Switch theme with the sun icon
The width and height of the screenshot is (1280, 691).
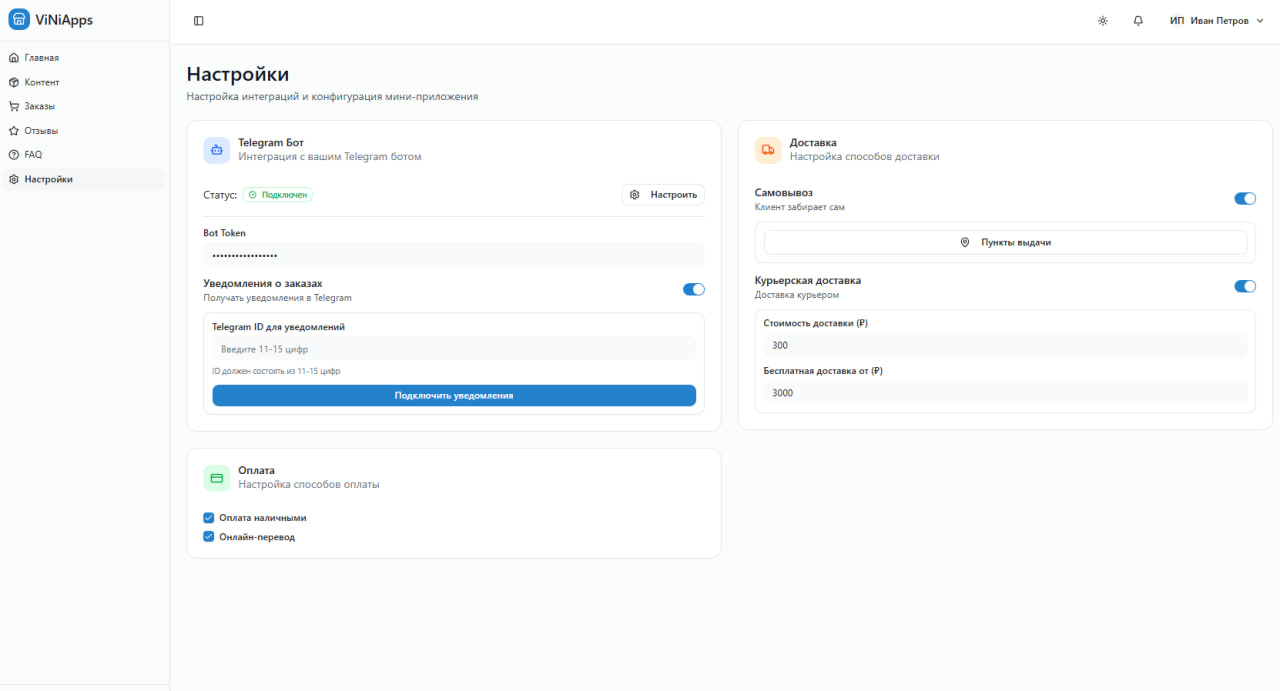(1103, 21)
